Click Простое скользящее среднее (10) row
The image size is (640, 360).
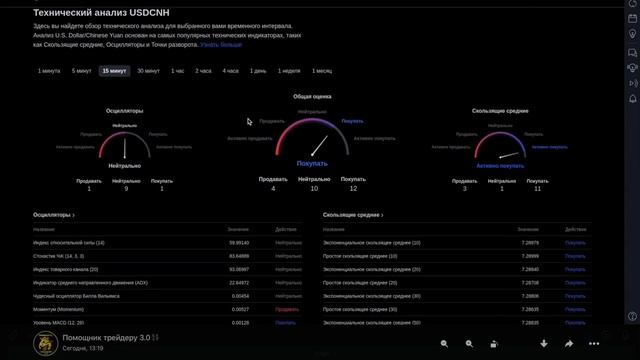click(457, 256)
